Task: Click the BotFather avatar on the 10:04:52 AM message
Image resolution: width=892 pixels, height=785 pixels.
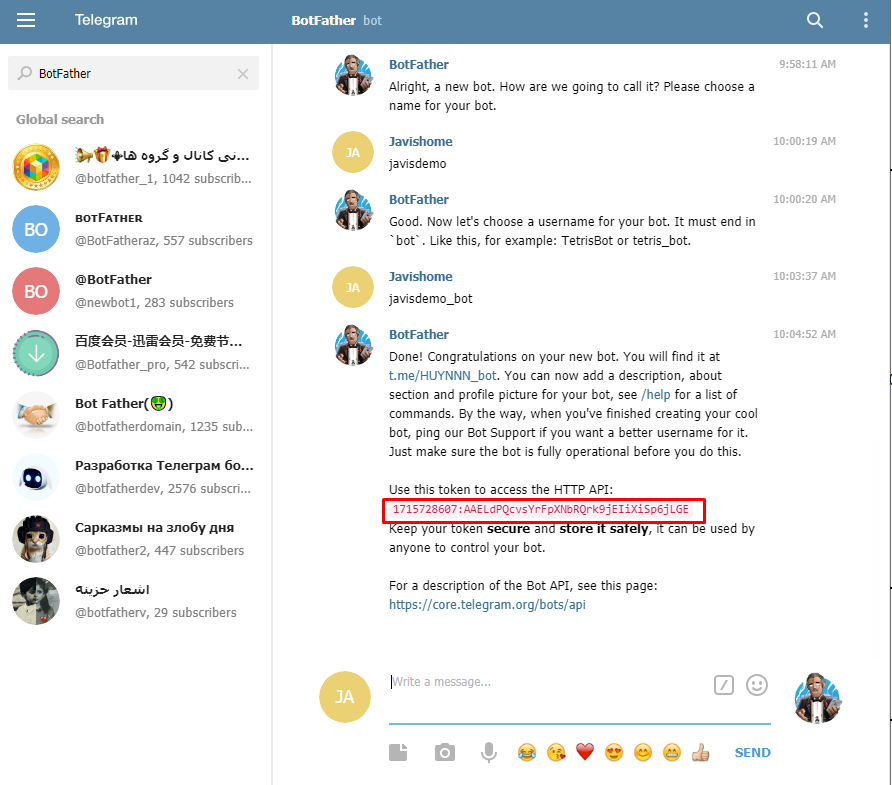Action: click(x=353, y=345)
